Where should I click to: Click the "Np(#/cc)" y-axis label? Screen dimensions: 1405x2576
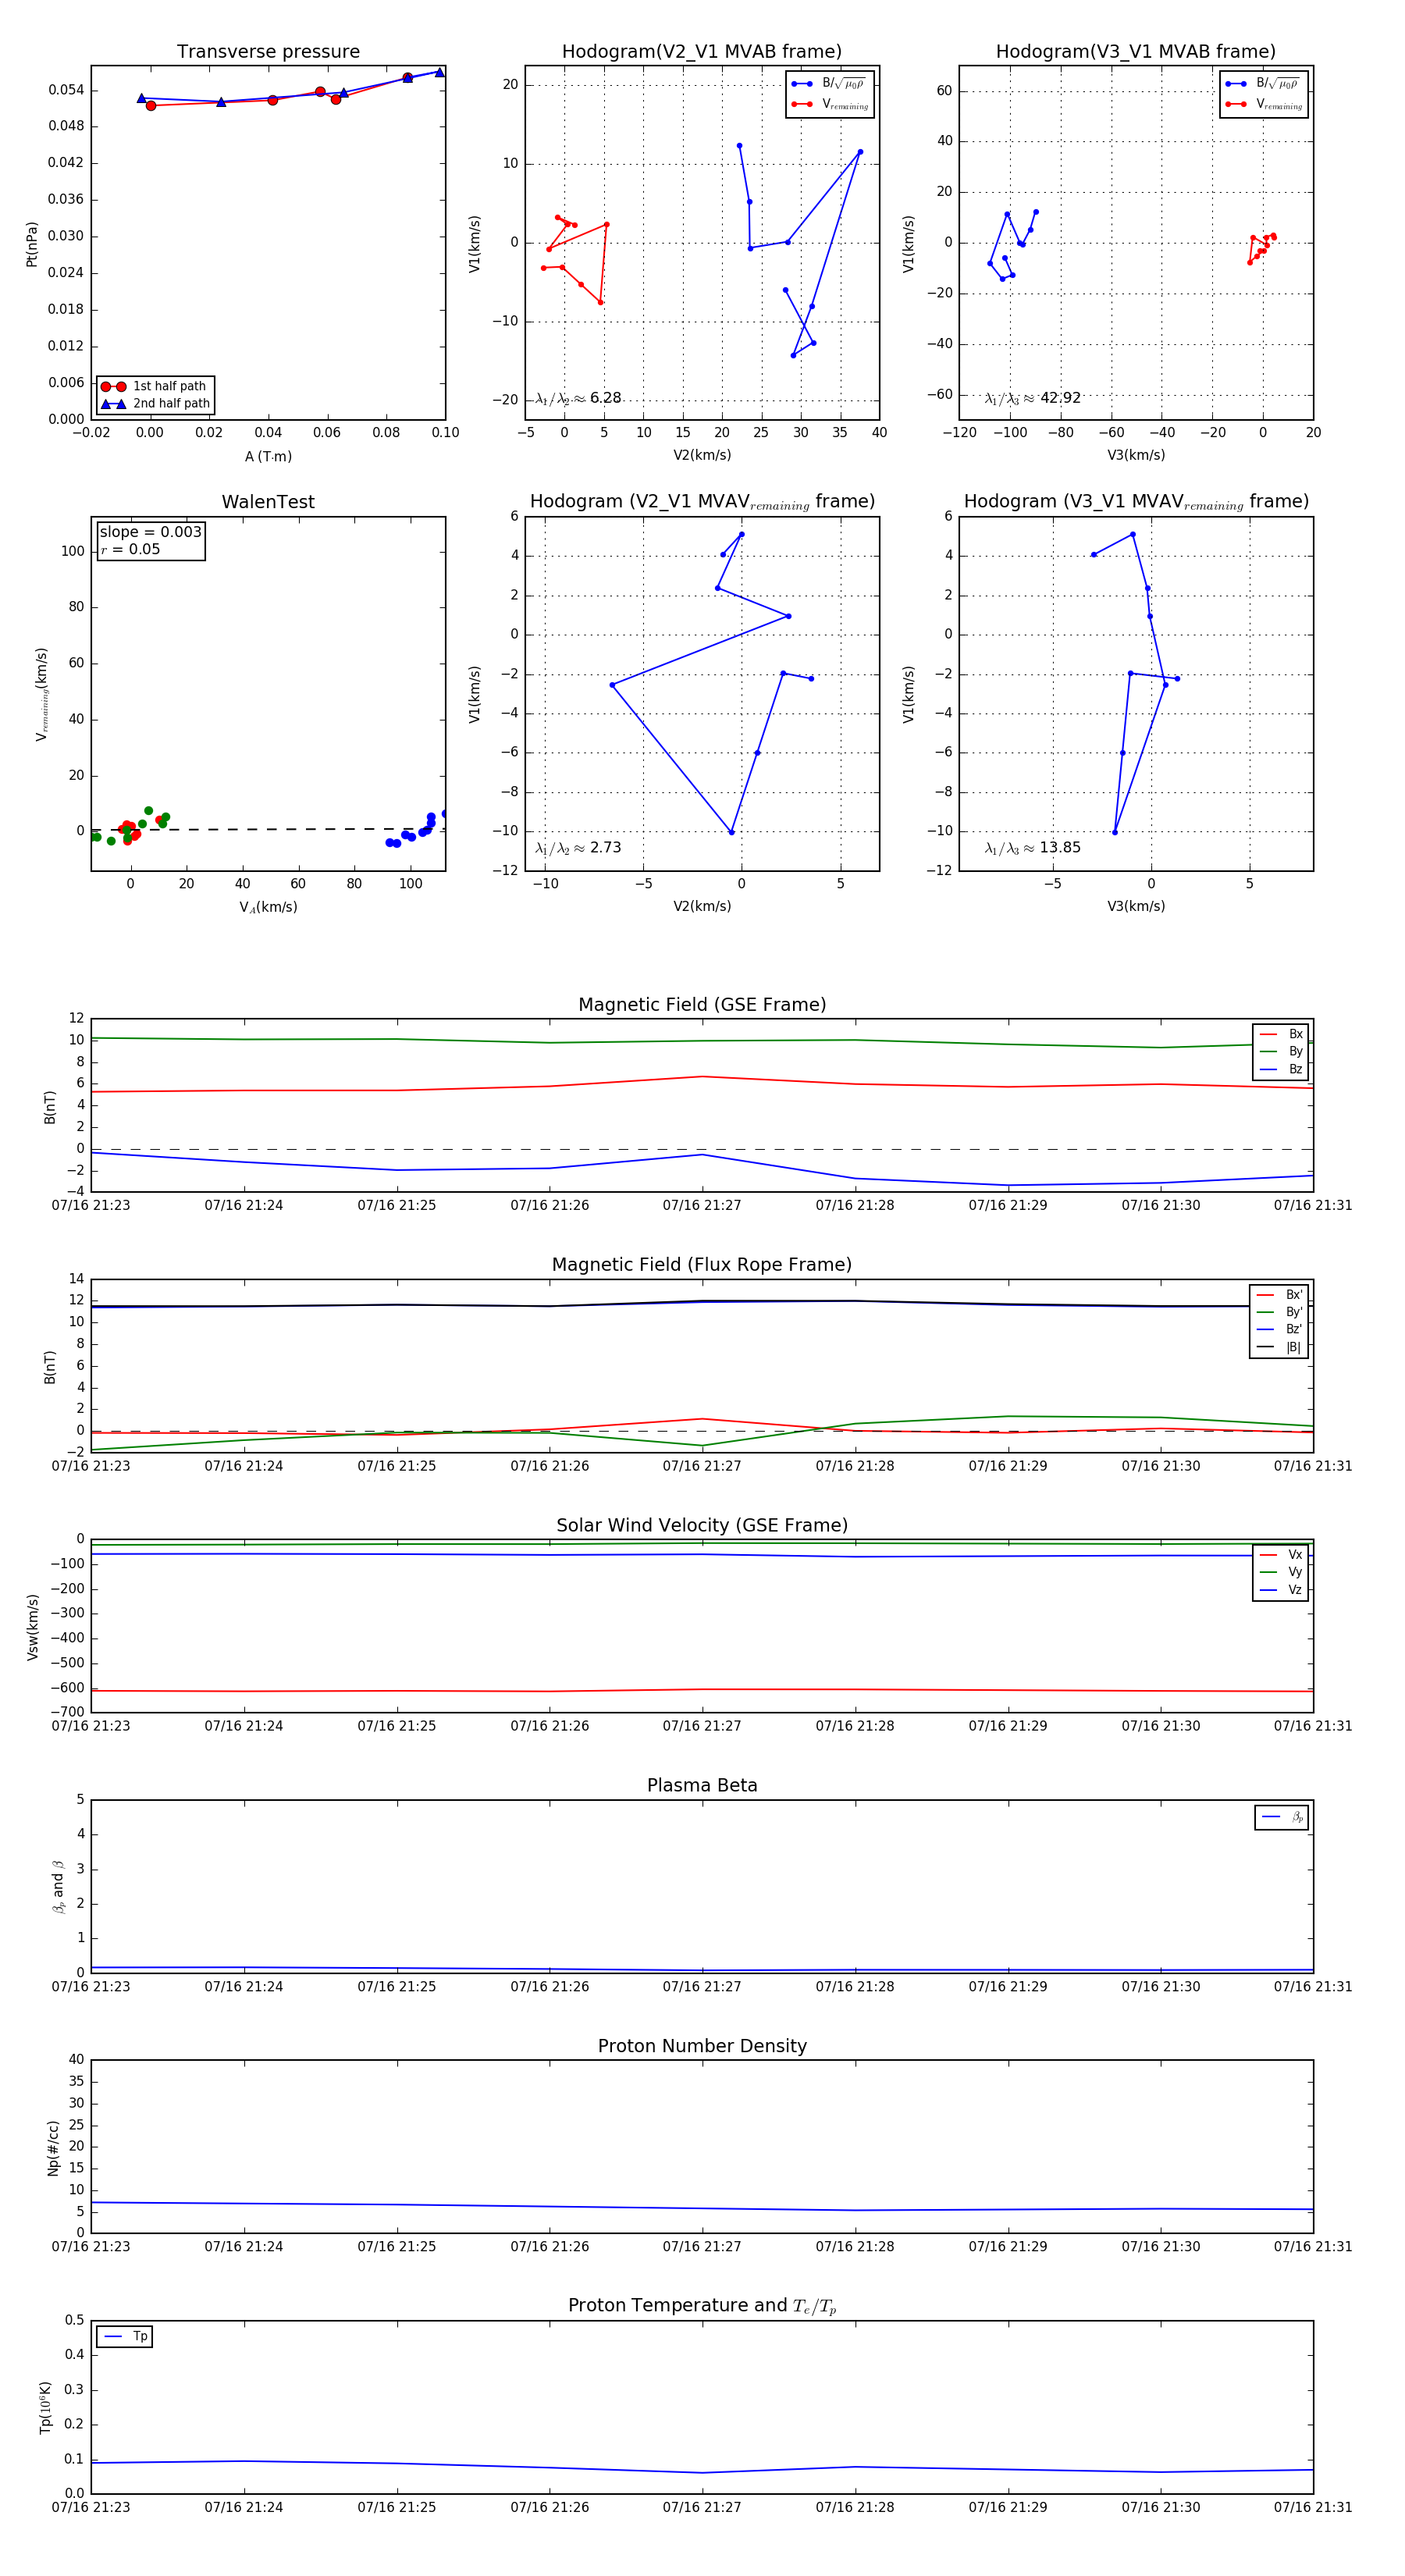(x=53, y=2147)
